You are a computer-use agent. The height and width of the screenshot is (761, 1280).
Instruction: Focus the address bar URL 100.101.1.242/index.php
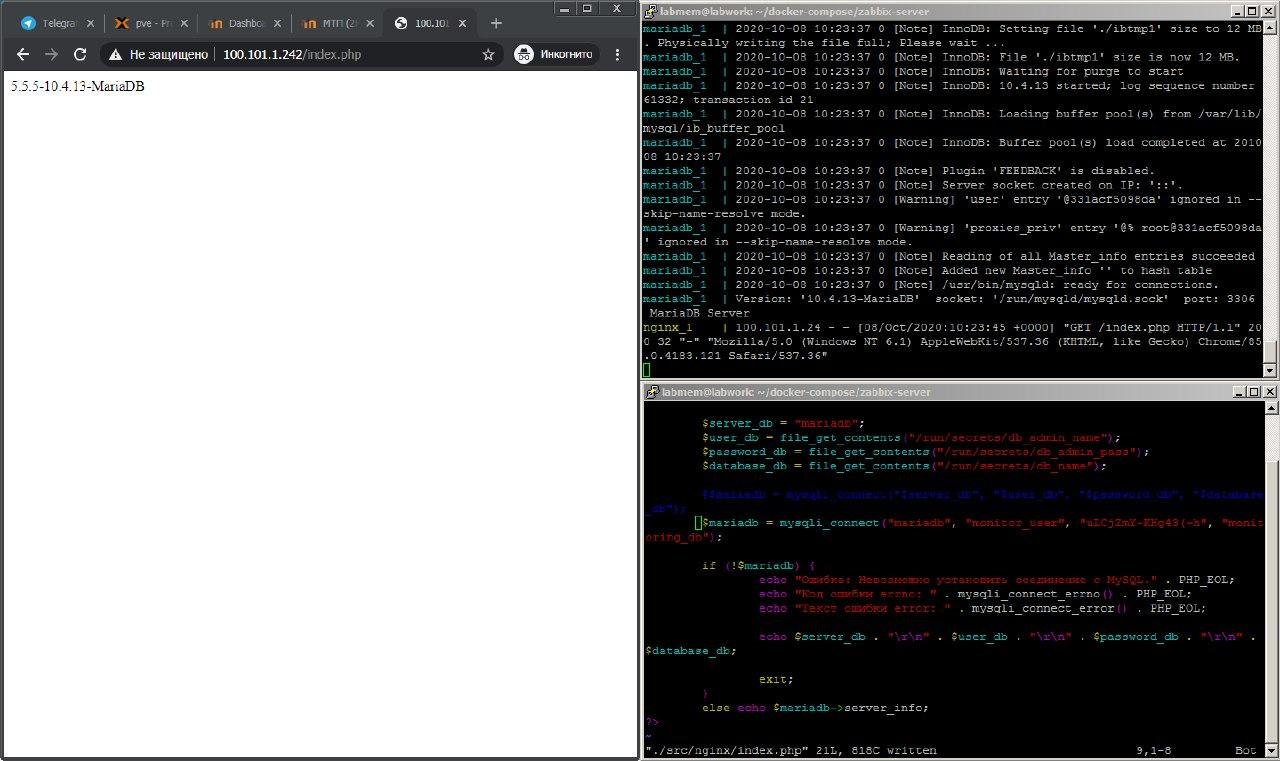point(292,54)
